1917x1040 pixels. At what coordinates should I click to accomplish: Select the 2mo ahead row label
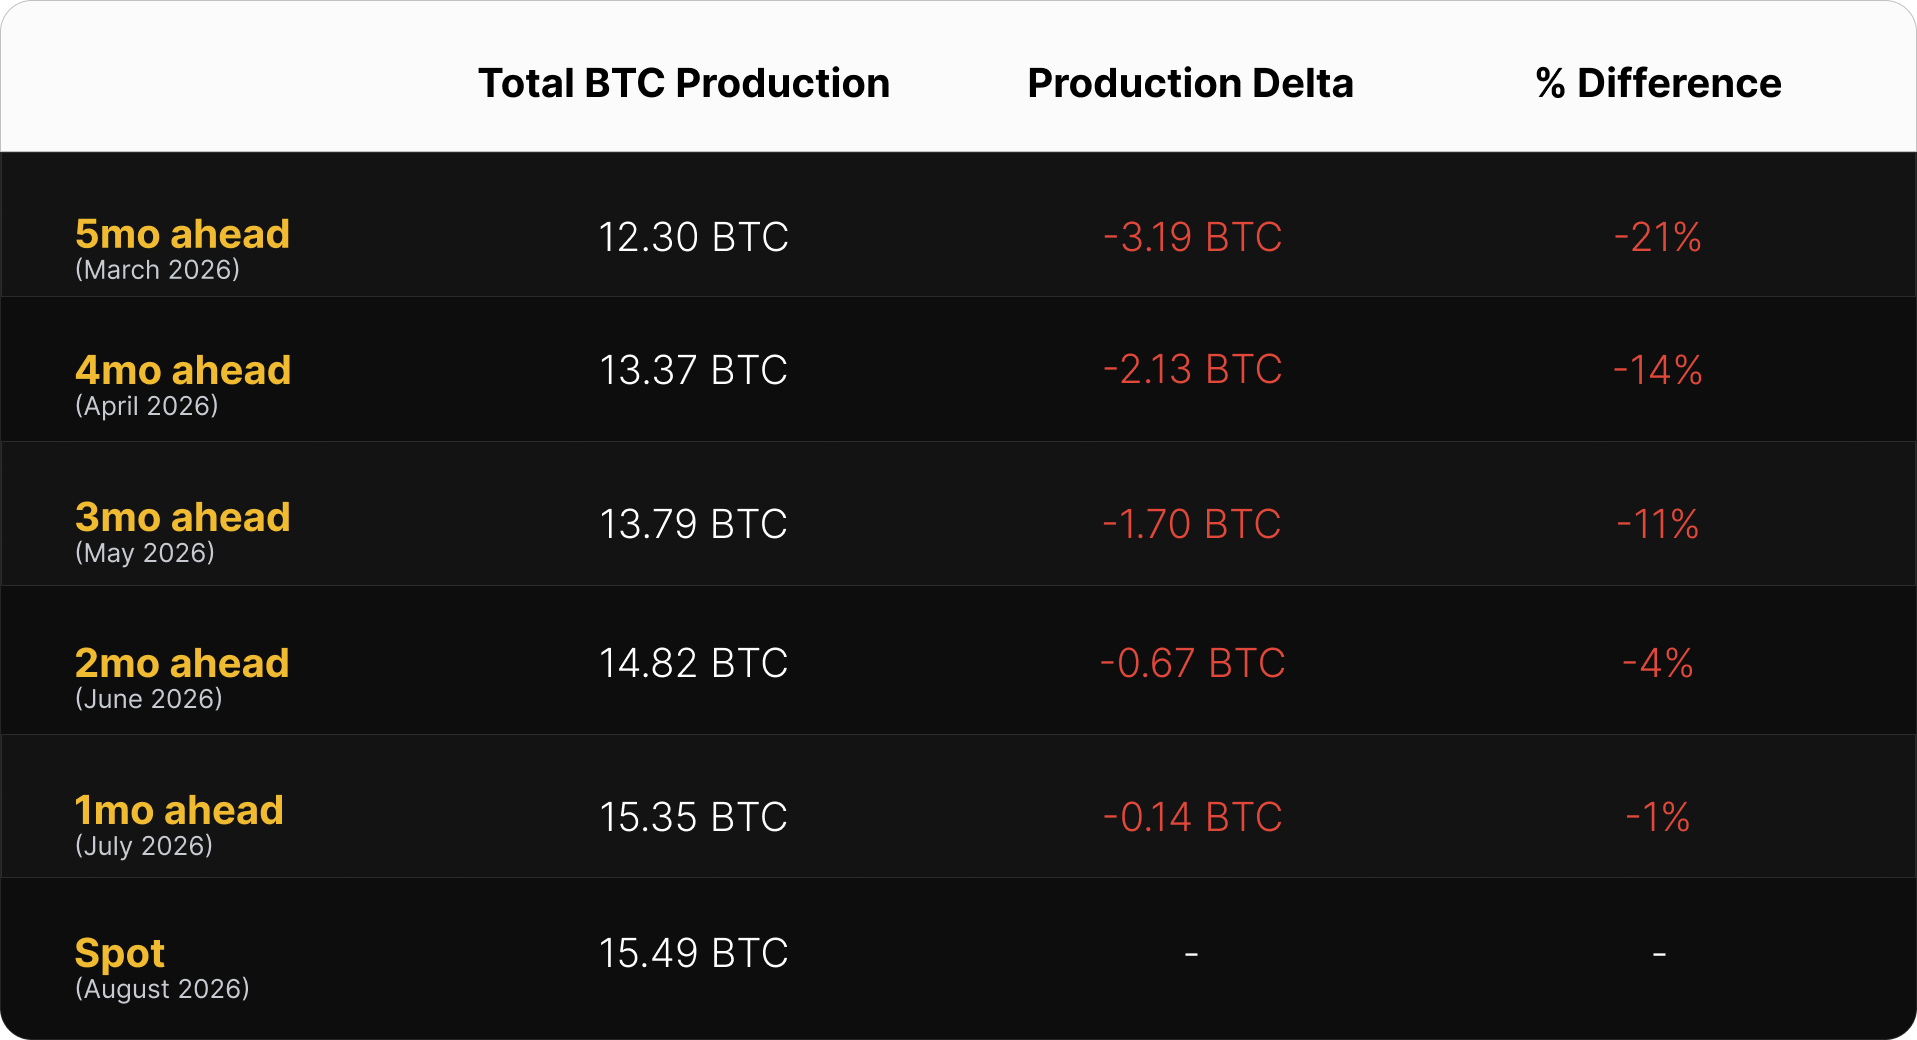182,663
